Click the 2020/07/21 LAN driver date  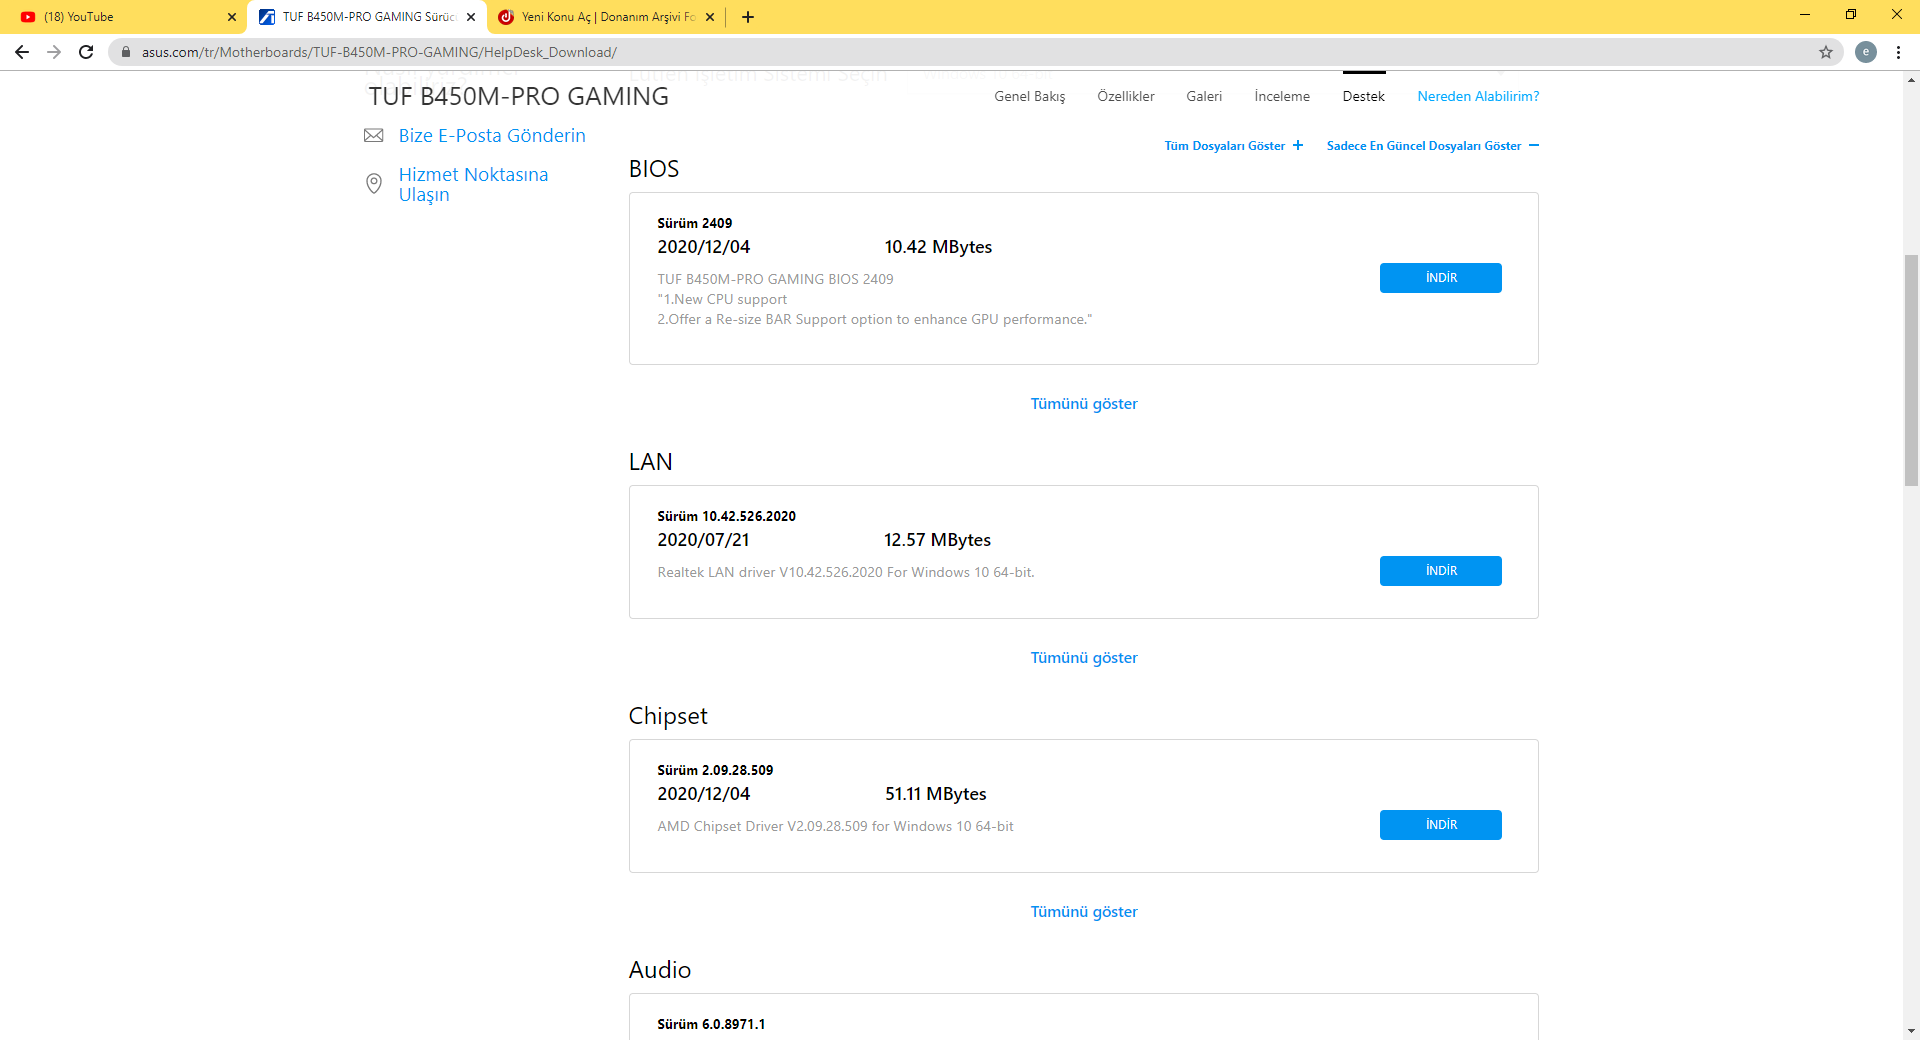click(703, 540)
